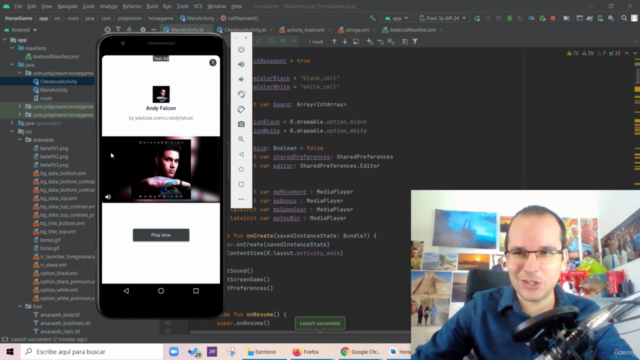Click the Windows Start button
The image size is (640, 360).
10,352
